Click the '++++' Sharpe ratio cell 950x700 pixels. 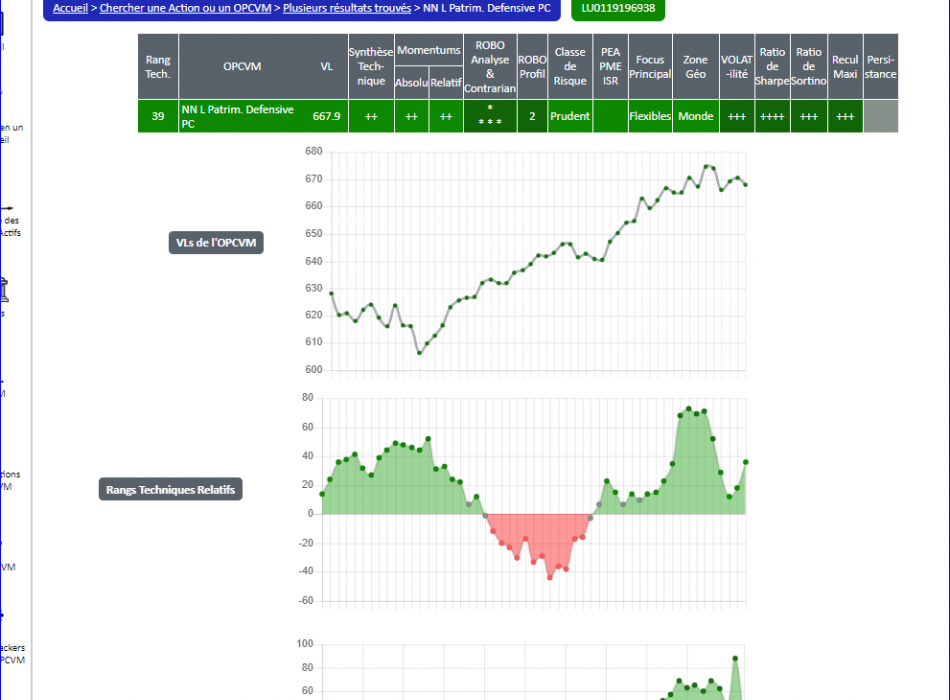tap(772, 116)
